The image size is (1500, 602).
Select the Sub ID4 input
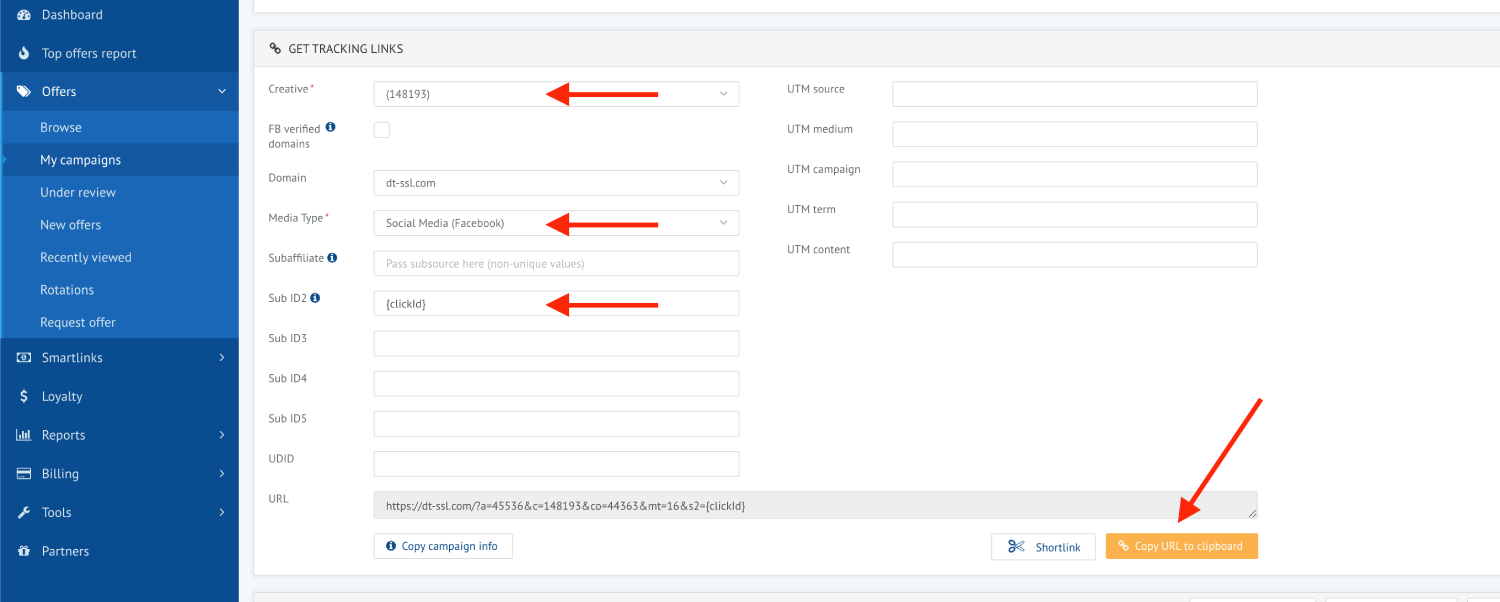tap(556, 384)
